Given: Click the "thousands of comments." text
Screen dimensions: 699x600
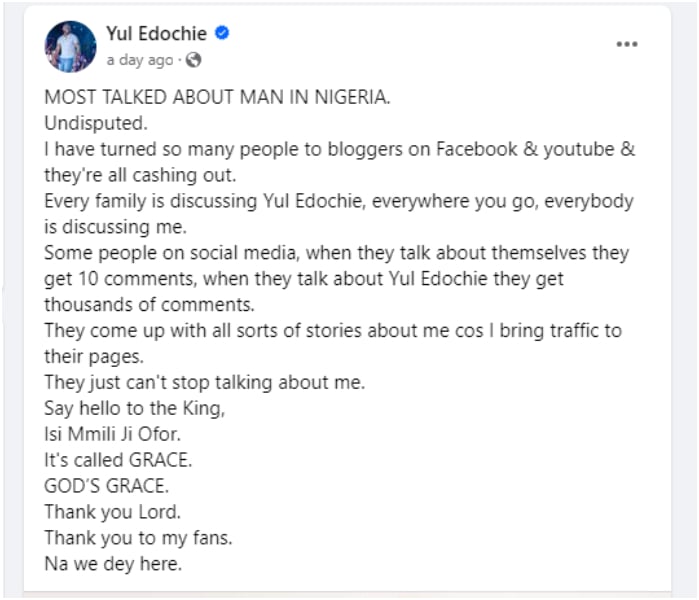Looking at the screenshot, I should click(x=135, y=304).
